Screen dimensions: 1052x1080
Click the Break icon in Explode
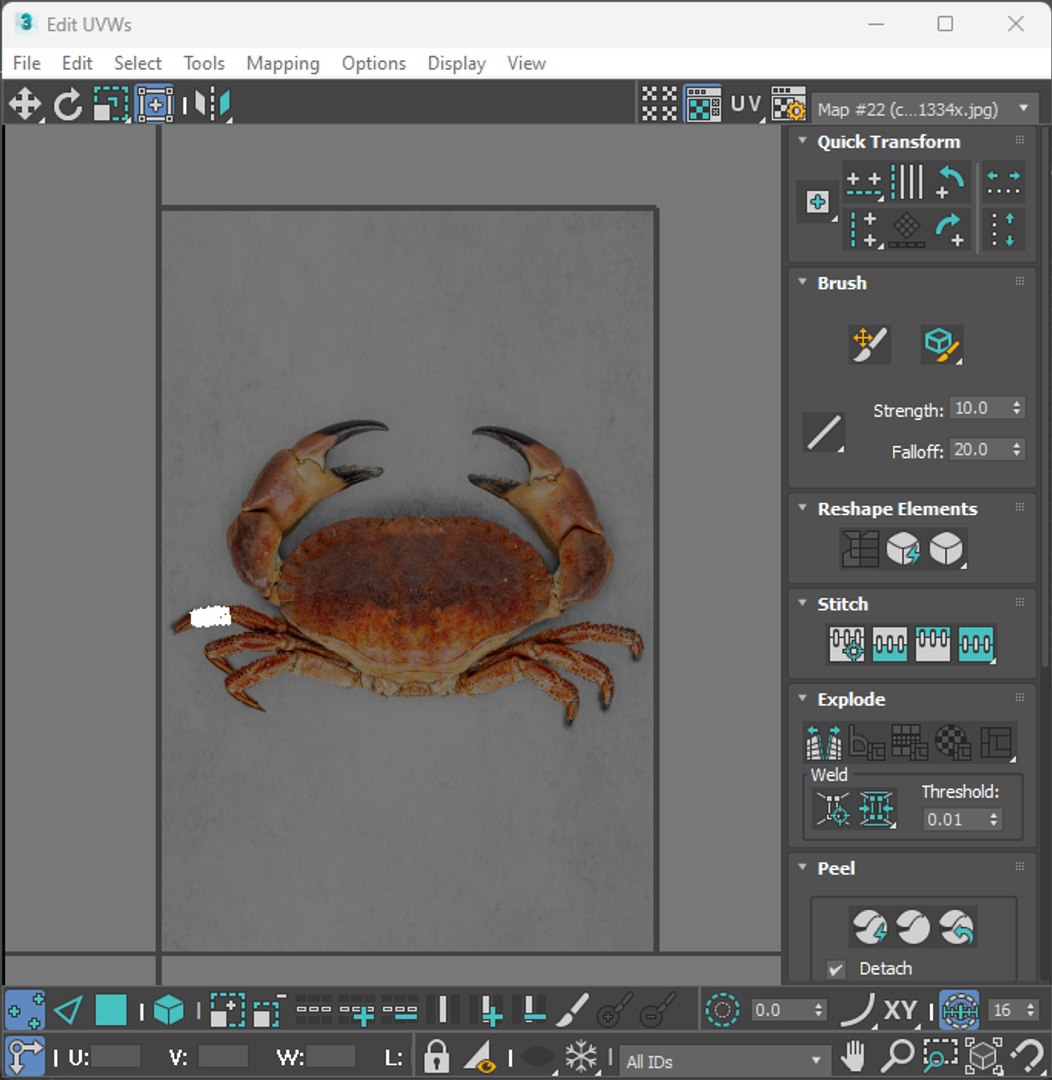[x=823, y=742]
